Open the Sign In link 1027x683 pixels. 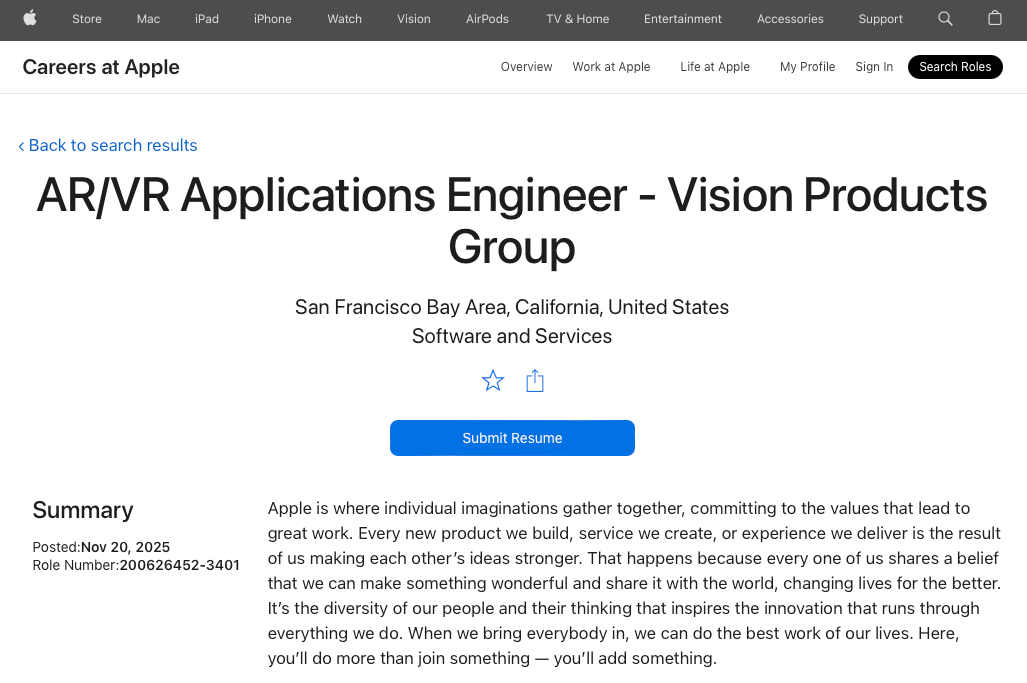(x=874, y=67)
